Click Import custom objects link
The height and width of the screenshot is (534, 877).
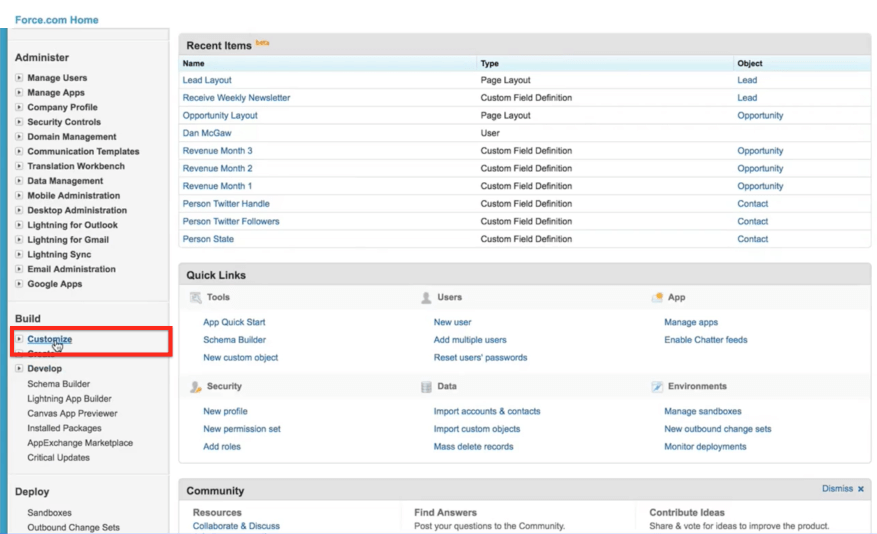[477, 429]
